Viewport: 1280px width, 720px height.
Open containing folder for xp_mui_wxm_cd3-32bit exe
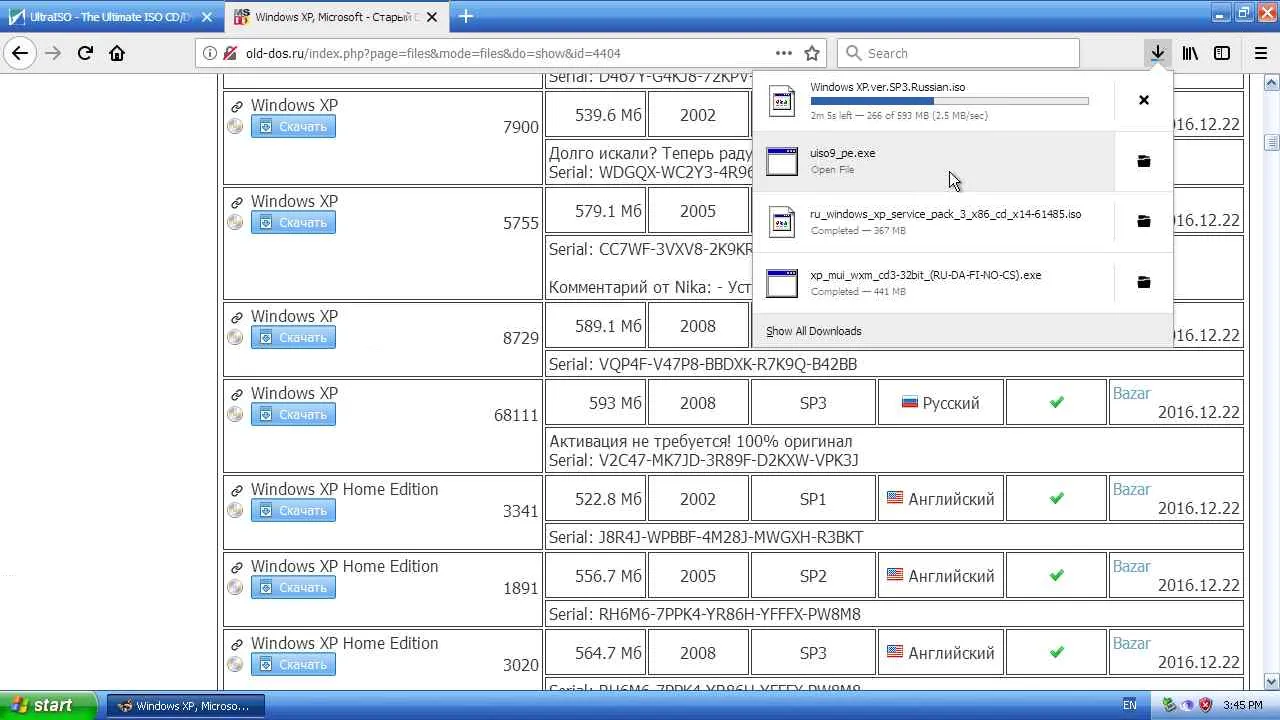click(x=1144, y=283)
